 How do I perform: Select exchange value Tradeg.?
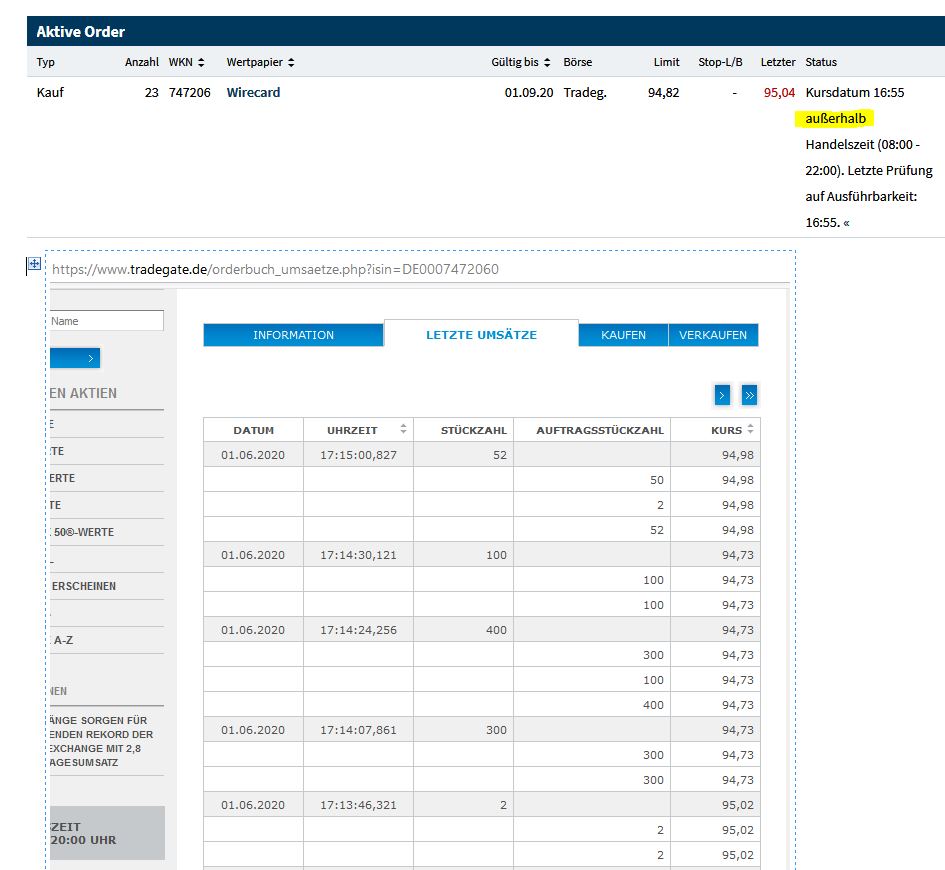pyautogui.click(x=585, y=92)
